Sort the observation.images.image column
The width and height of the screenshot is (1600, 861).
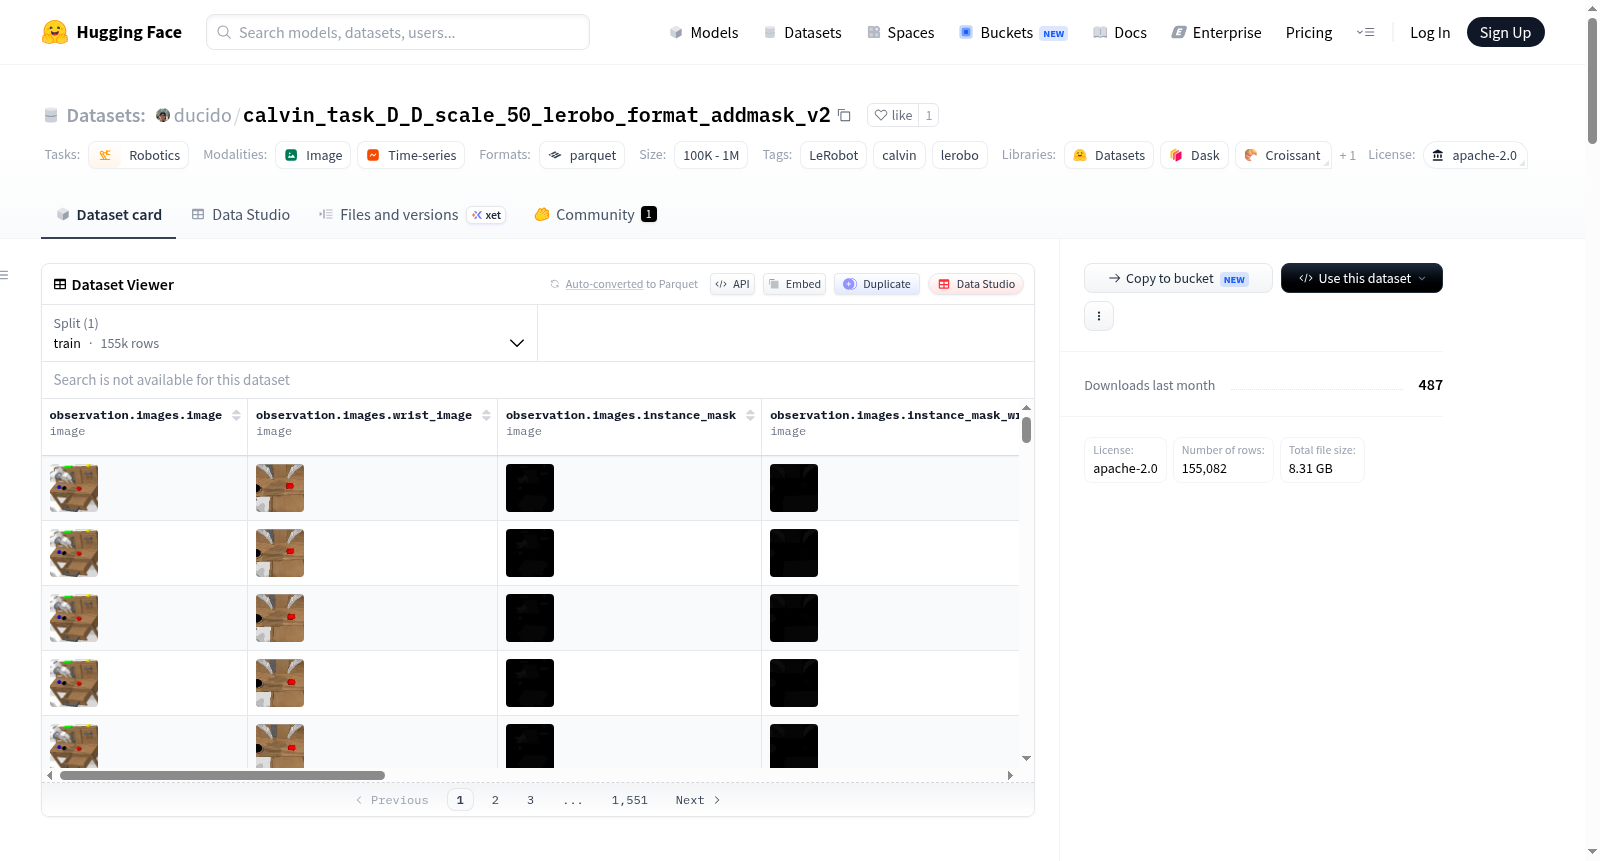tap(236, 415)
